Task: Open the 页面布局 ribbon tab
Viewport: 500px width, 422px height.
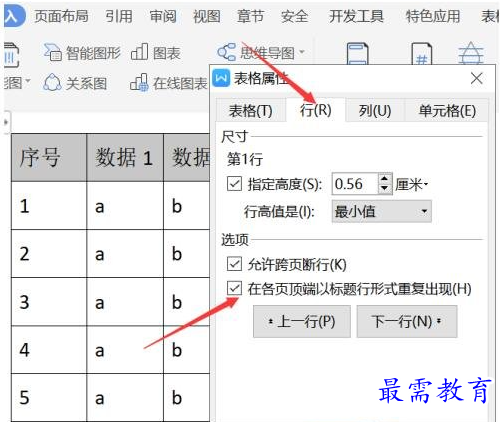Action: 61,16
